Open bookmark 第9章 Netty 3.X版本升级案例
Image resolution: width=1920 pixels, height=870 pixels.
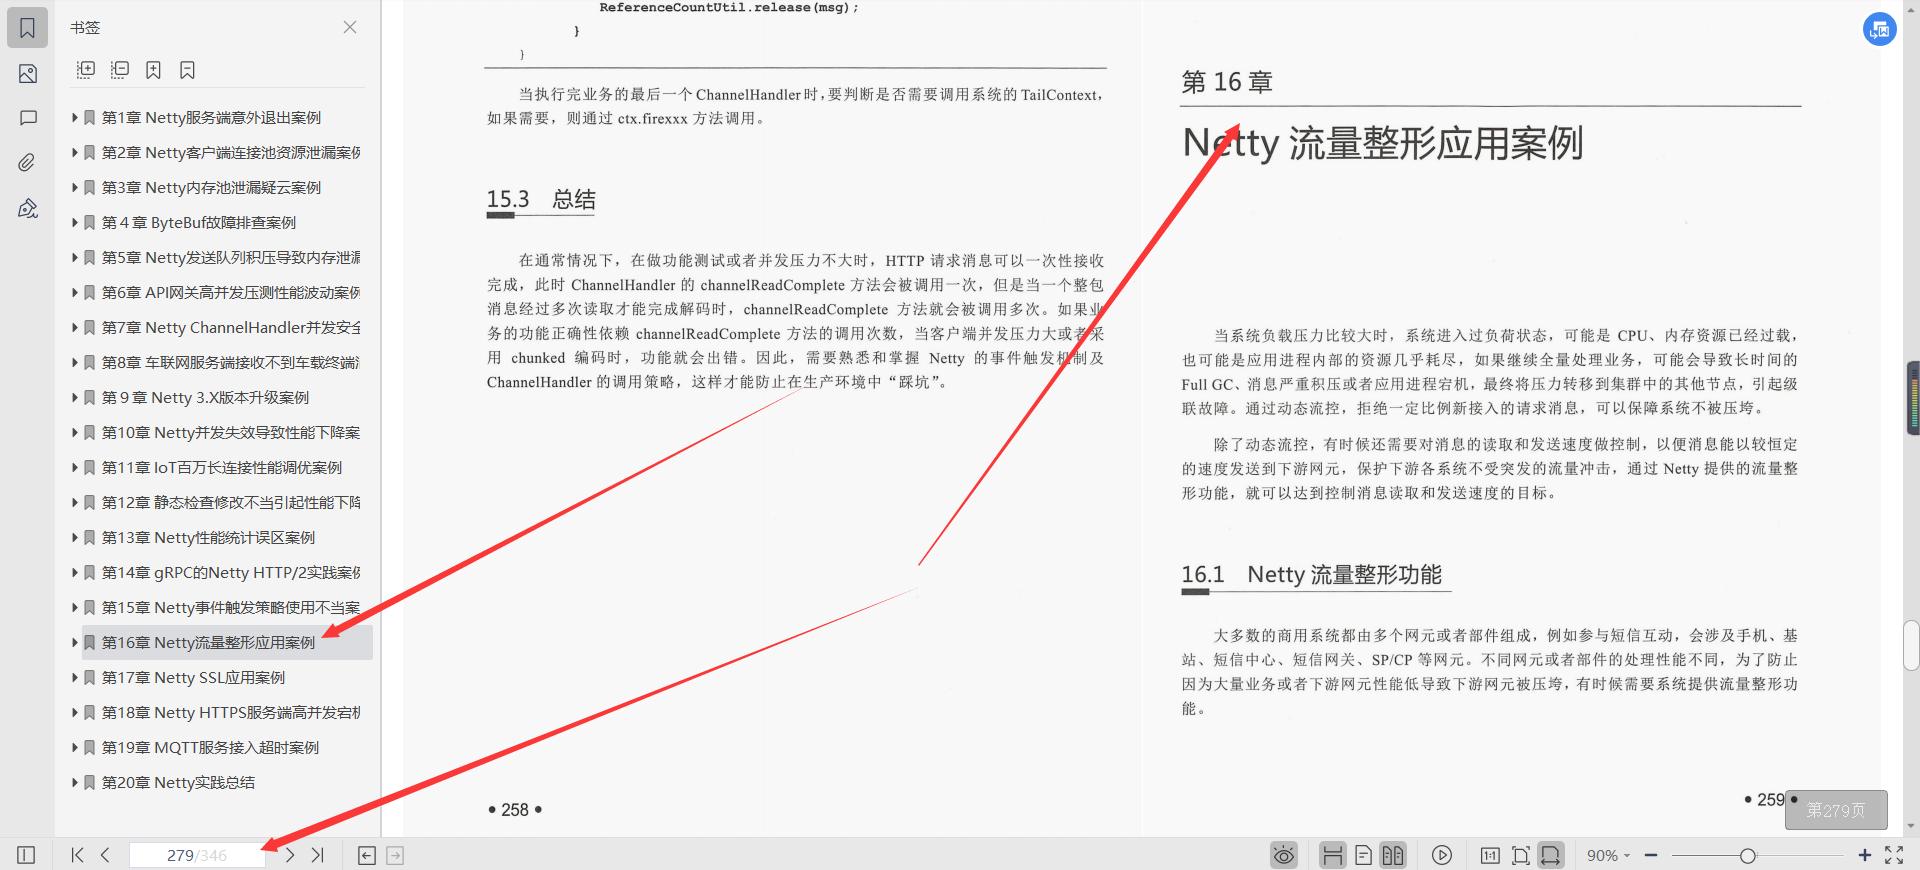[x=205, y=397]
